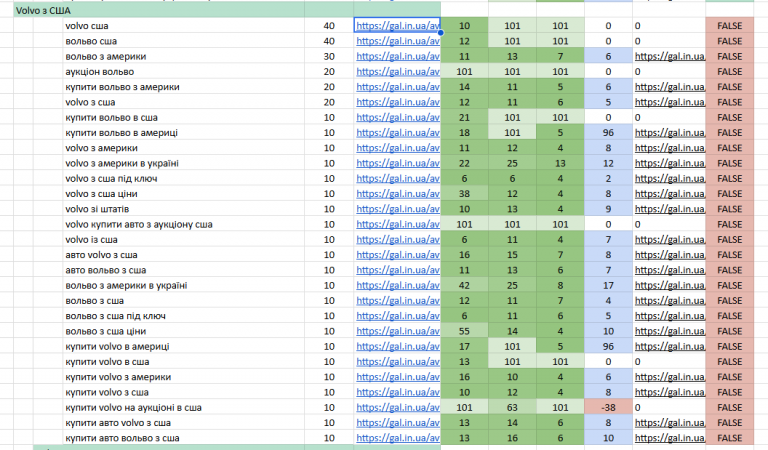This screenshot has height=450, width=768.
Task: Select the 55 cell in 'вольво з сша ціни' row
Action: click(464, 331)
